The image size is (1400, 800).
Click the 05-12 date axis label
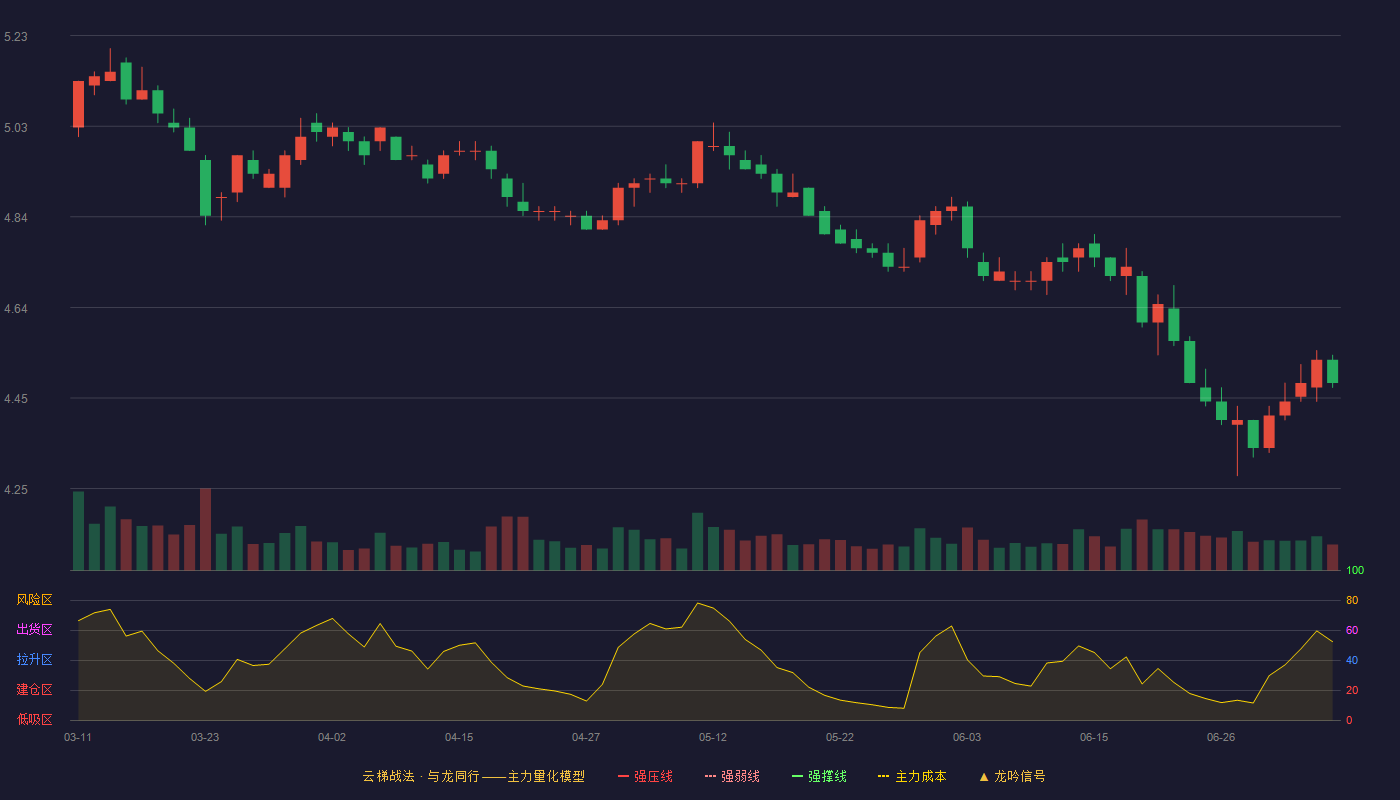(713, 737)
